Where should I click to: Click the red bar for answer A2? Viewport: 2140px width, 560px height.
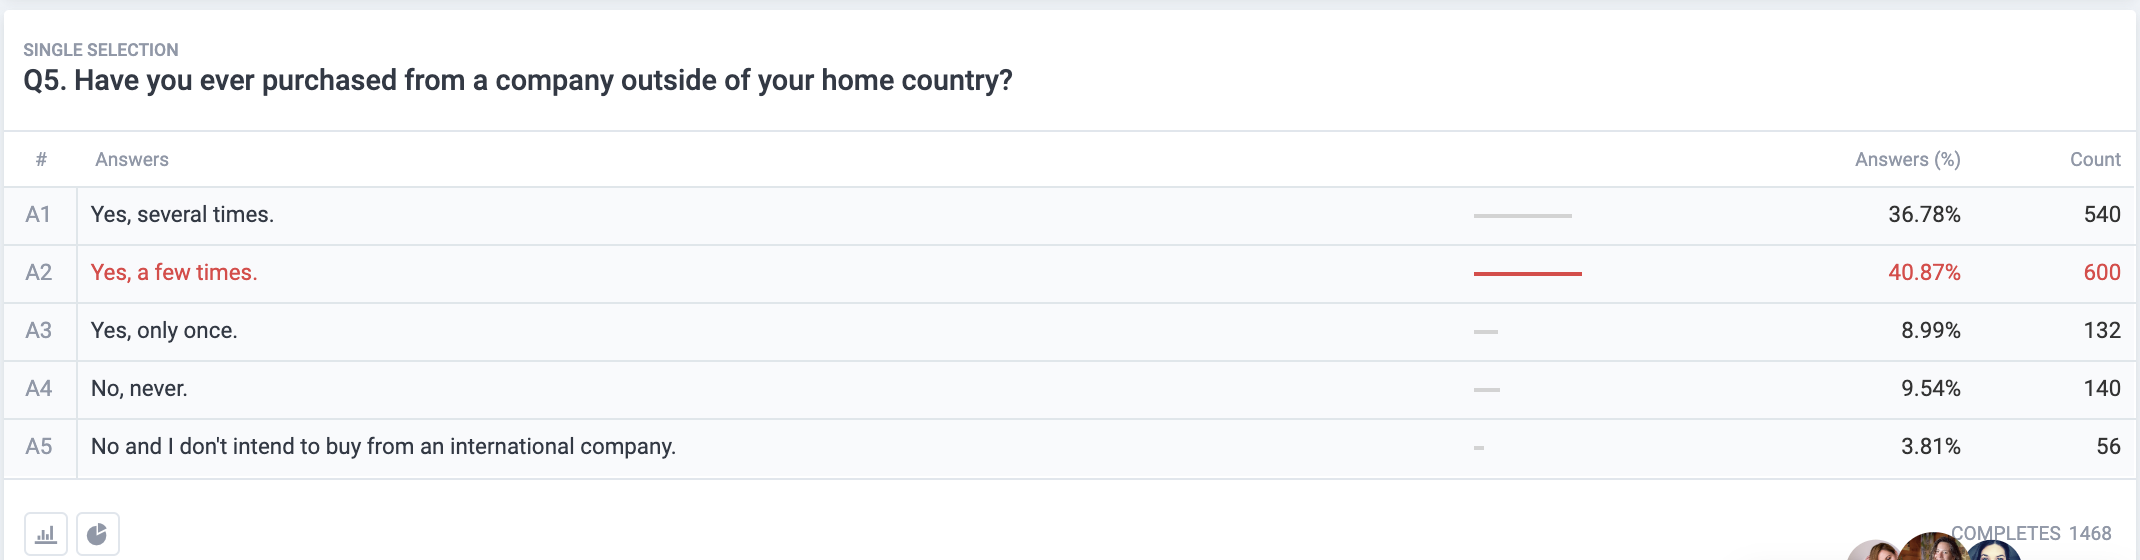(1528, 273)
